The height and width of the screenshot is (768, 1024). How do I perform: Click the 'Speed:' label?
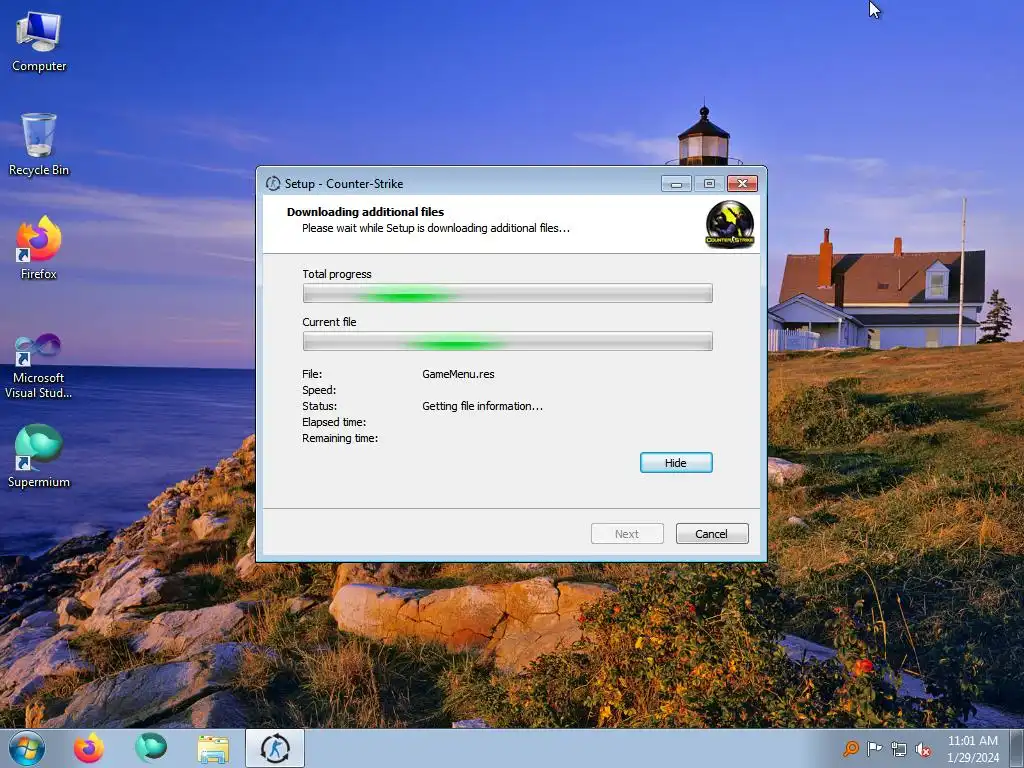click(319, 390)
